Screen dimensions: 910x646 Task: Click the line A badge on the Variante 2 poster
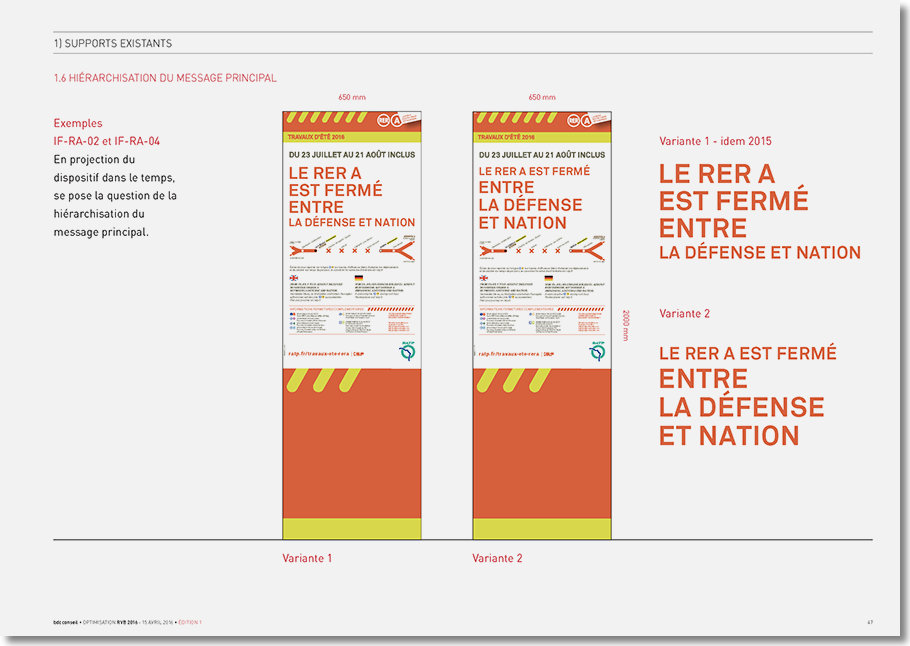[587, 120]
